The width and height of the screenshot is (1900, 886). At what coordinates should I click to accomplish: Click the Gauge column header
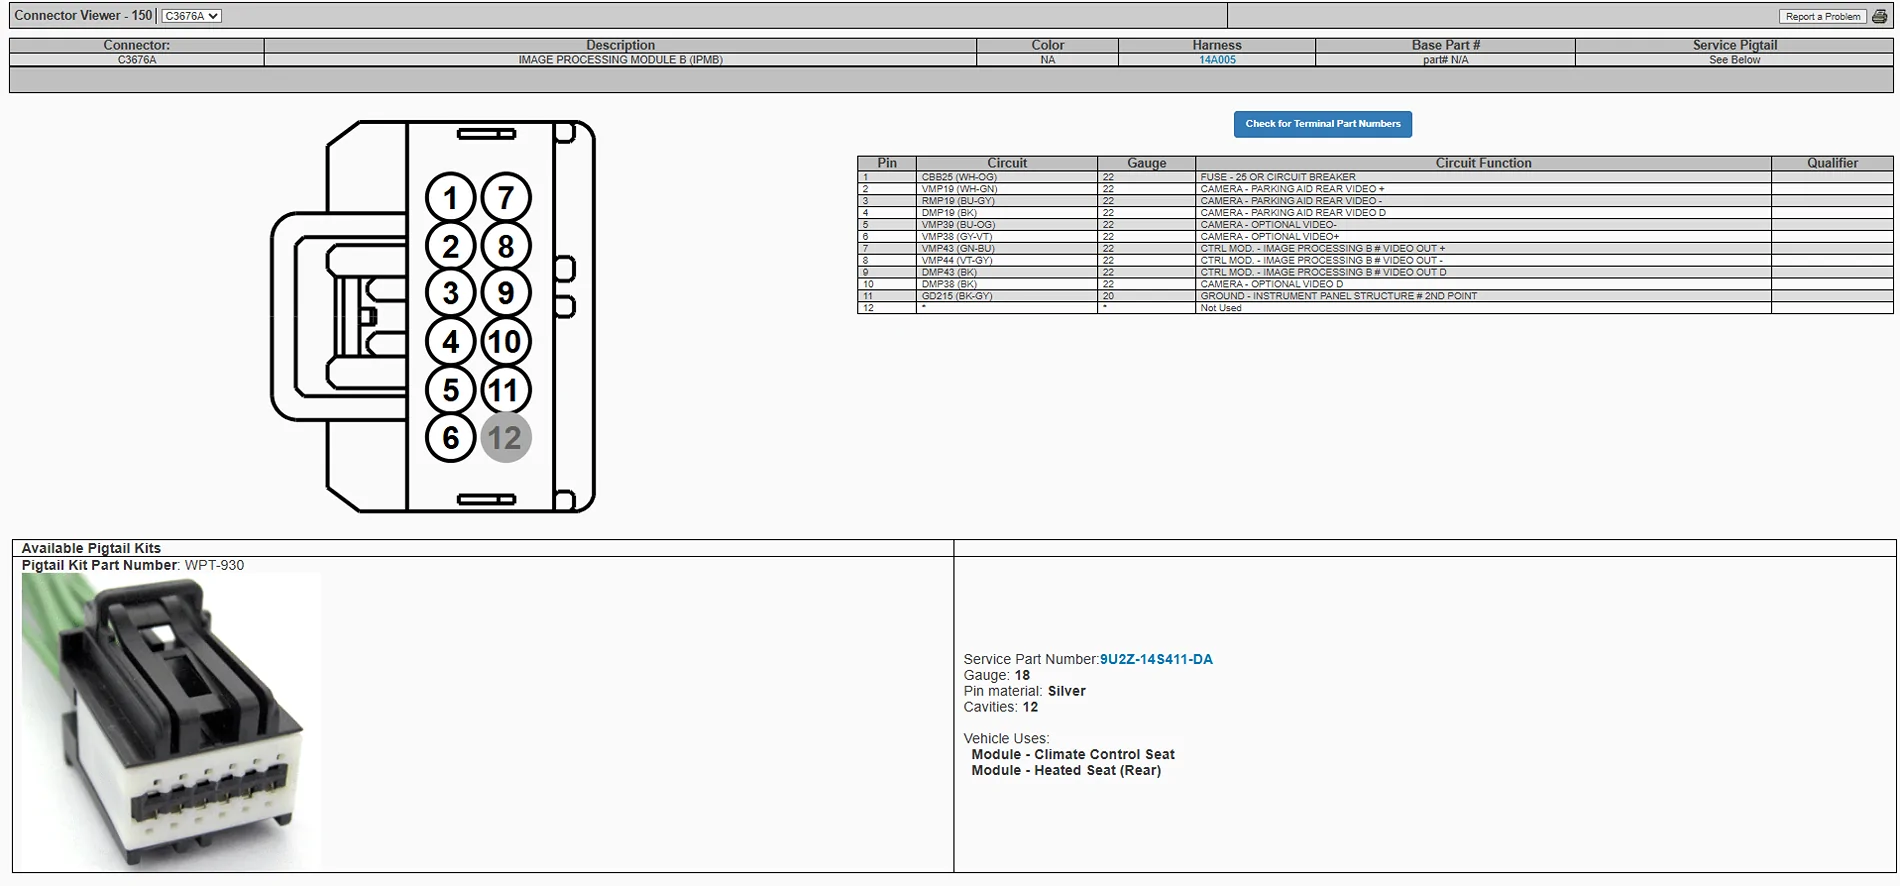(x=1146, y=163)
